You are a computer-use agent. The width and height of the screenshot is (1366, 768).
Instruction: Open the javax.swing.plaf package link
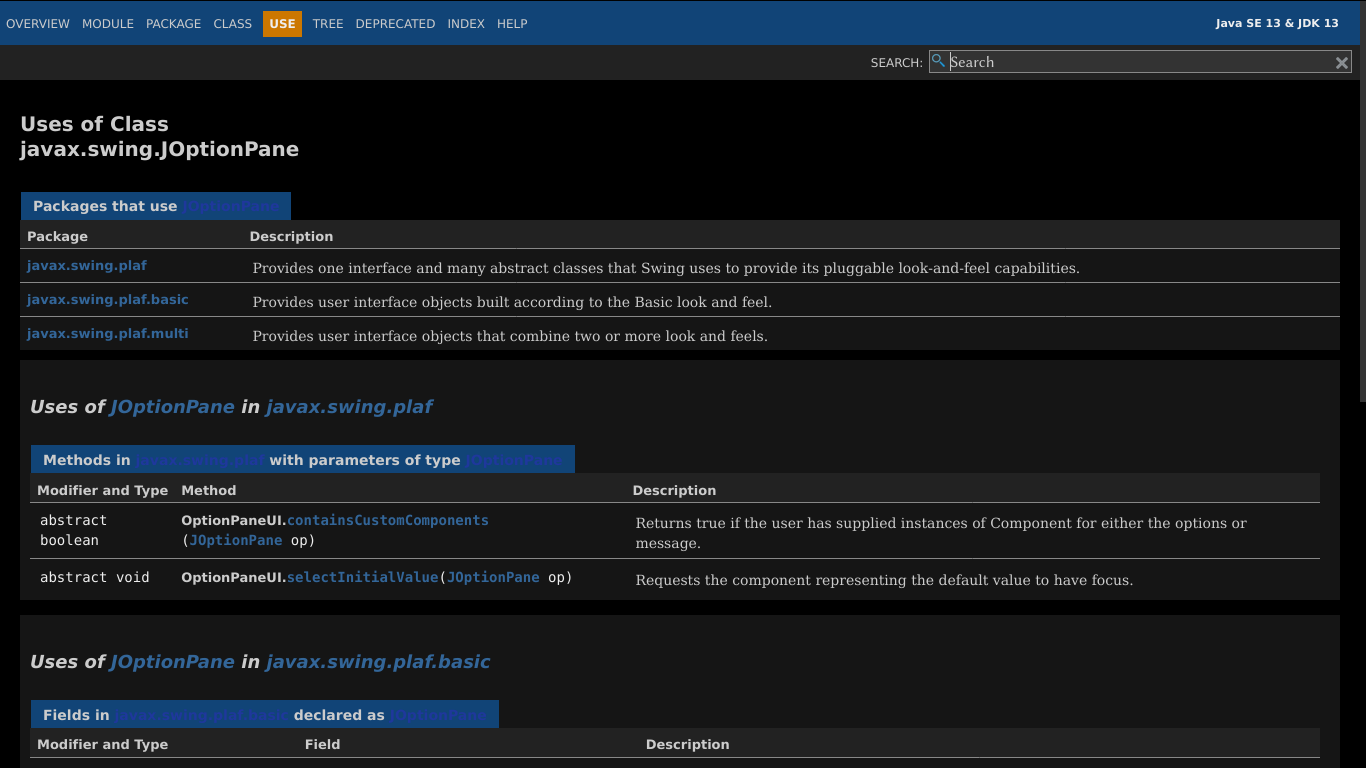coord(87,265)
